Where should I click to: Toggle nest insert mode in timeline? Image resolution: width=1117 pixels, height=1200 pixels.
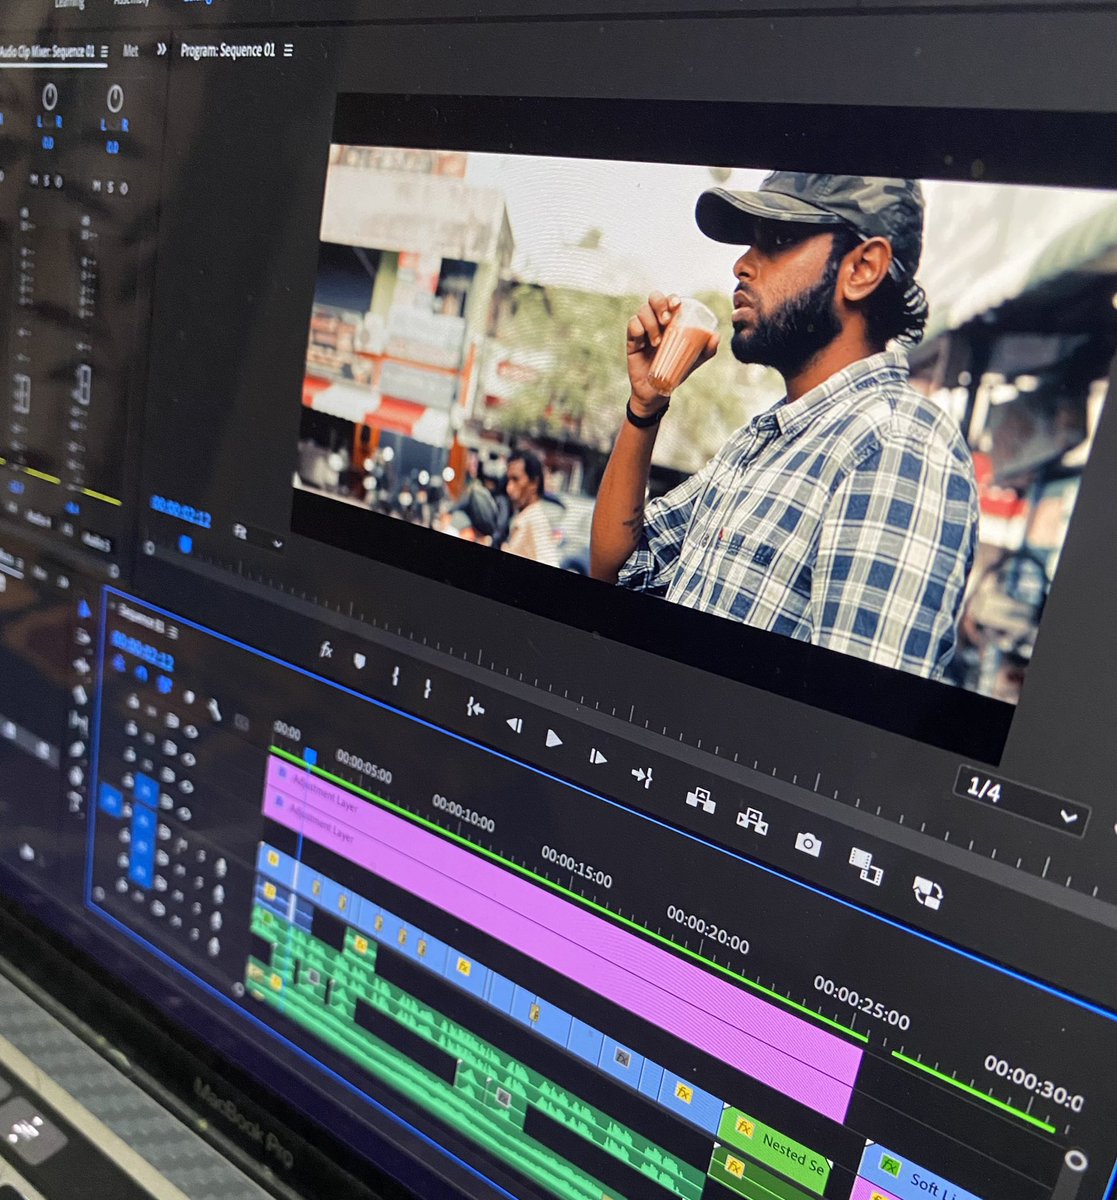(x=118, y=661)
